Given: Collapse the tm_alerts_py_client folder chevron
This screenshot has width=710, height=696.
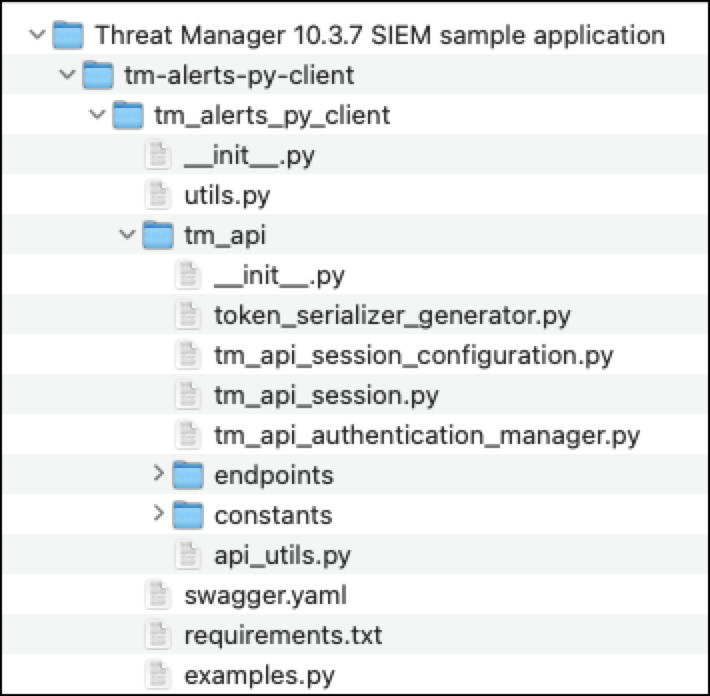Looking at the screenshot, I should pyautogui.click(x=97, y=114).
